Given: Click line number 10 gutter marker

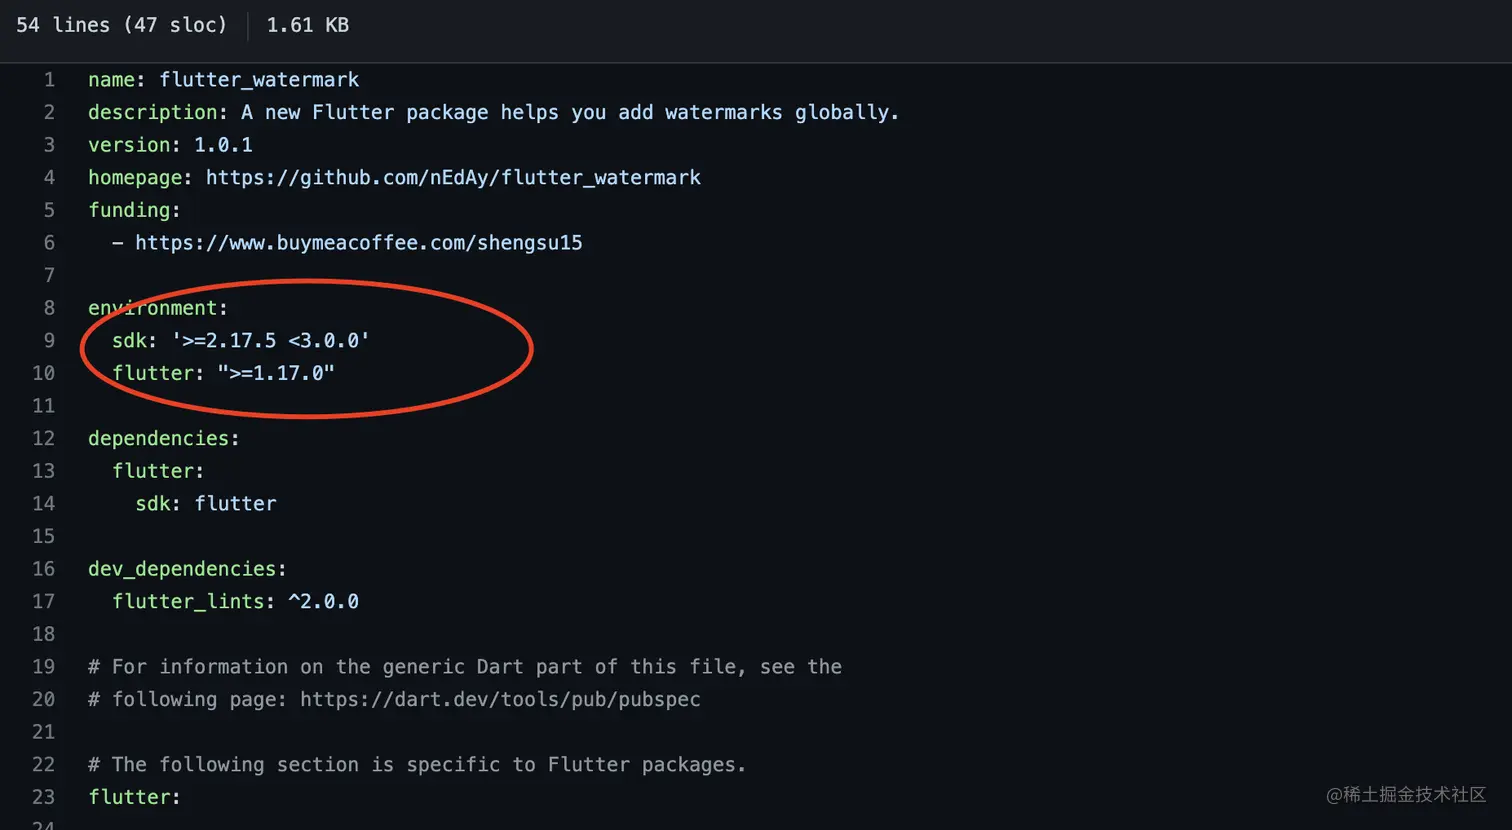Looking at the screenshot, I should point(44,373).
